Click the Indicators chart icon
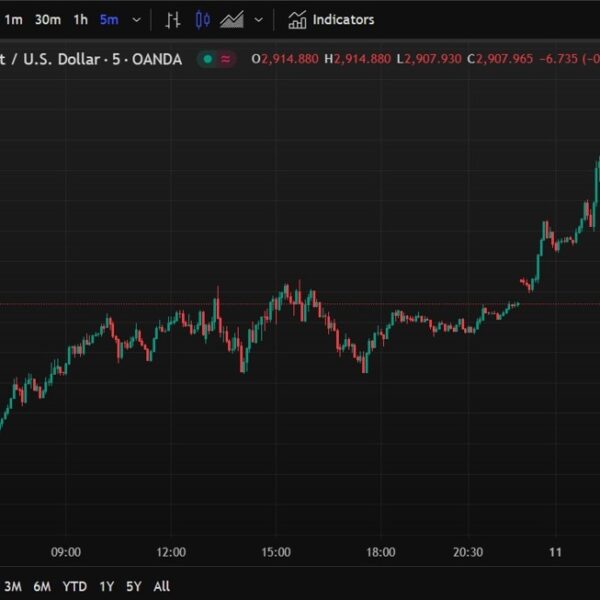Image resolution: width=600 pixels, height=600 pixels. click(297, 20)
